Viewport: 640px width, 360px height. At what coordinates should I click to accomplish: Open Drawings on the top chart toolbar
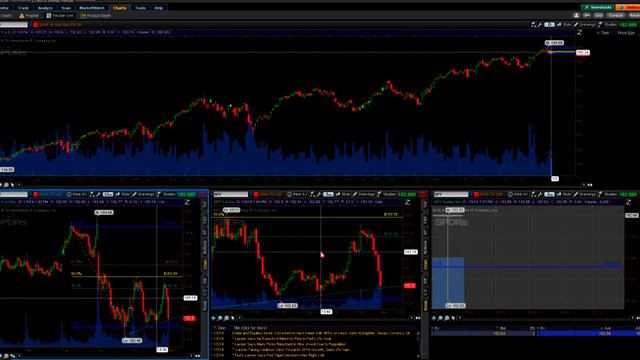tap(585, 25)
